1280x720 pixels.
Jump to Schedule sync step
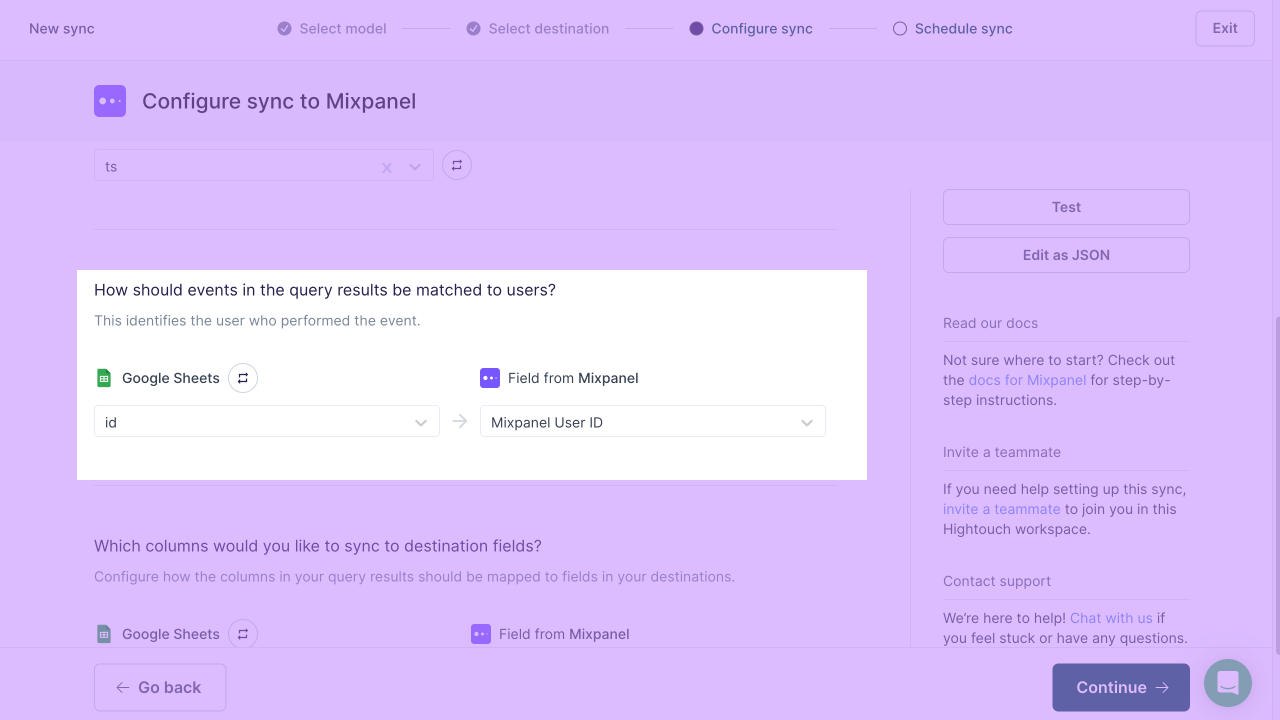click(953, 28)
